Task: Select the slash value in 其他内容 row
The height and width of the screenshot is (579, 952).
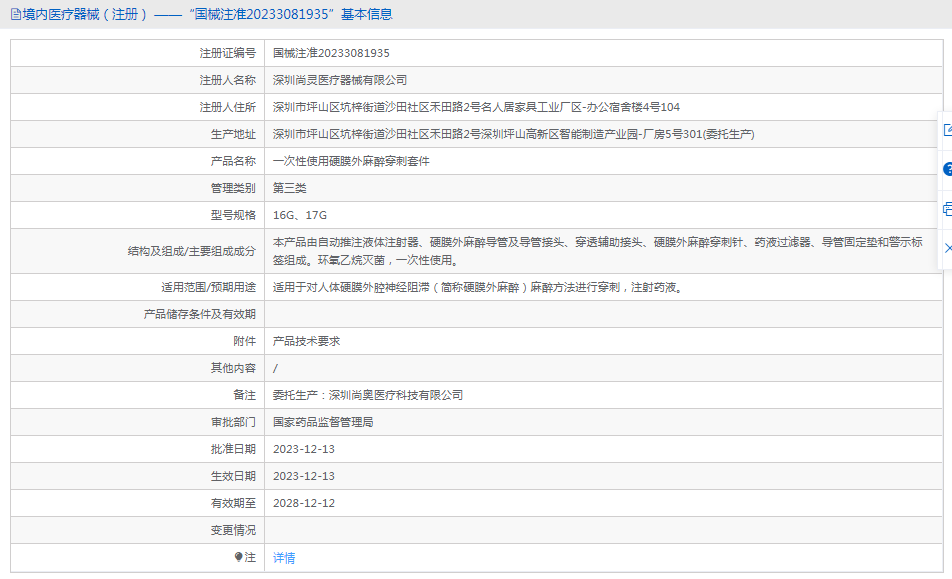Action: click(276, 368)
